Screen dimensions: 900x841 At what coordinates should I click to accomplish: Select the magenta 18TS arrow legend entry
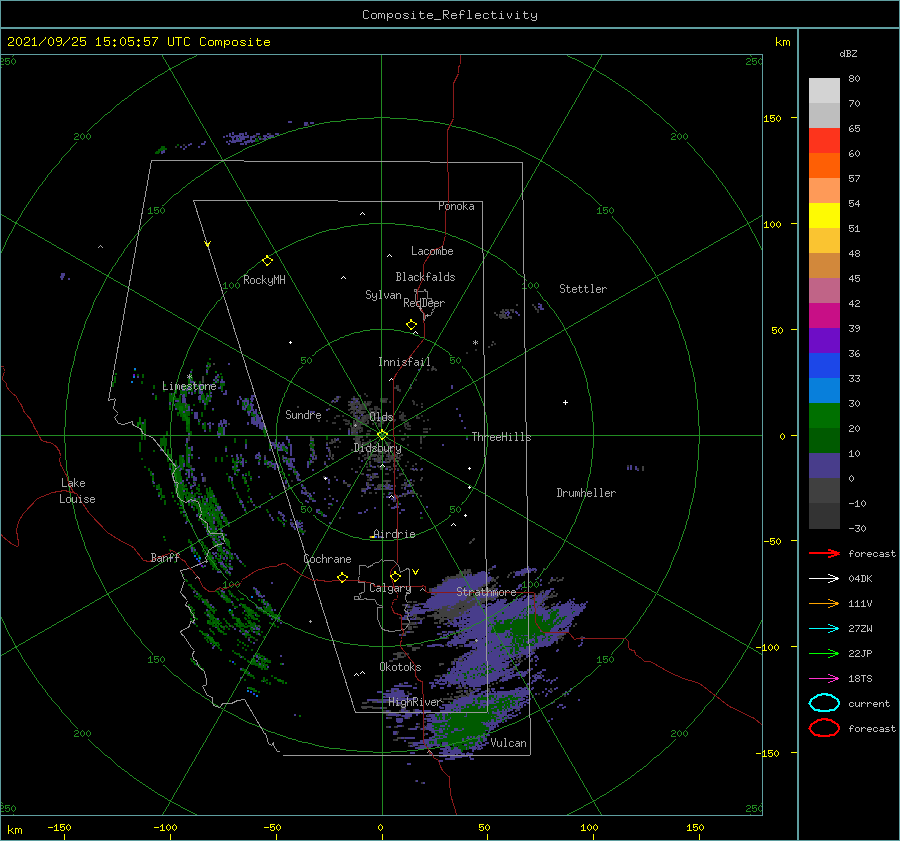click(x=824, y=679)
